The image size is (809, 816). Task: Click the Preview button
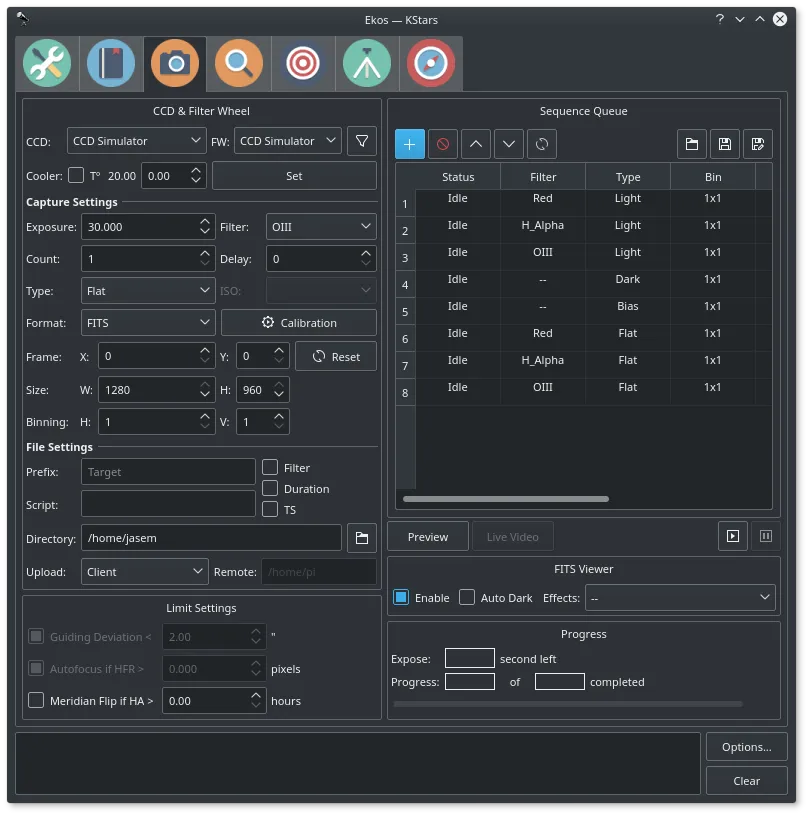428,537
